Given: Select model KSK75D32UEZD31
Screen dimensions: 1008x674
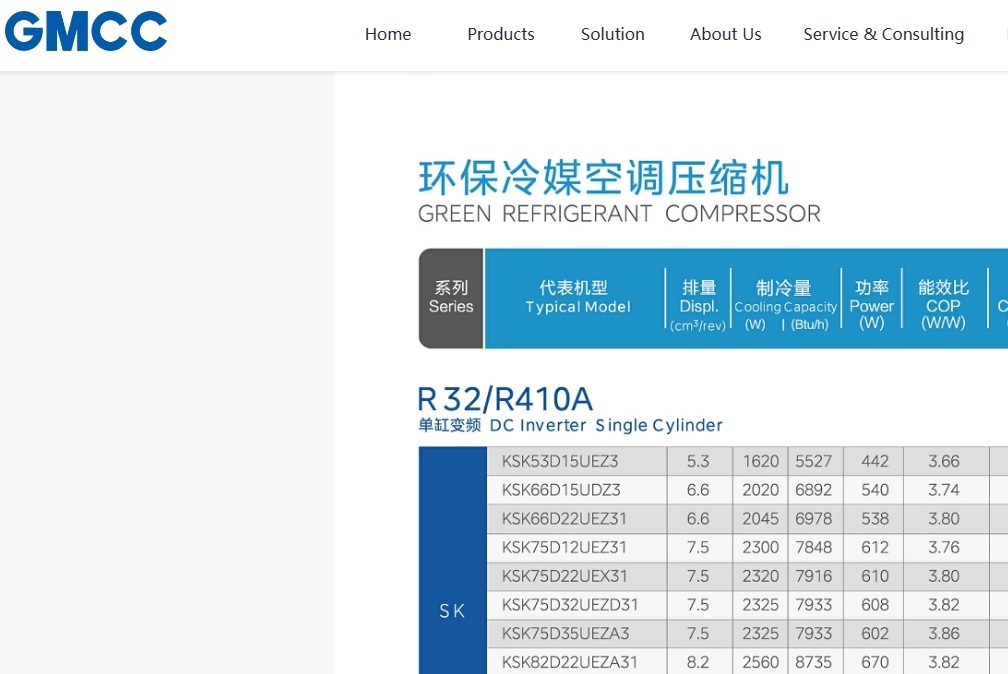Looking at the screenshot, I should [570, 605].
